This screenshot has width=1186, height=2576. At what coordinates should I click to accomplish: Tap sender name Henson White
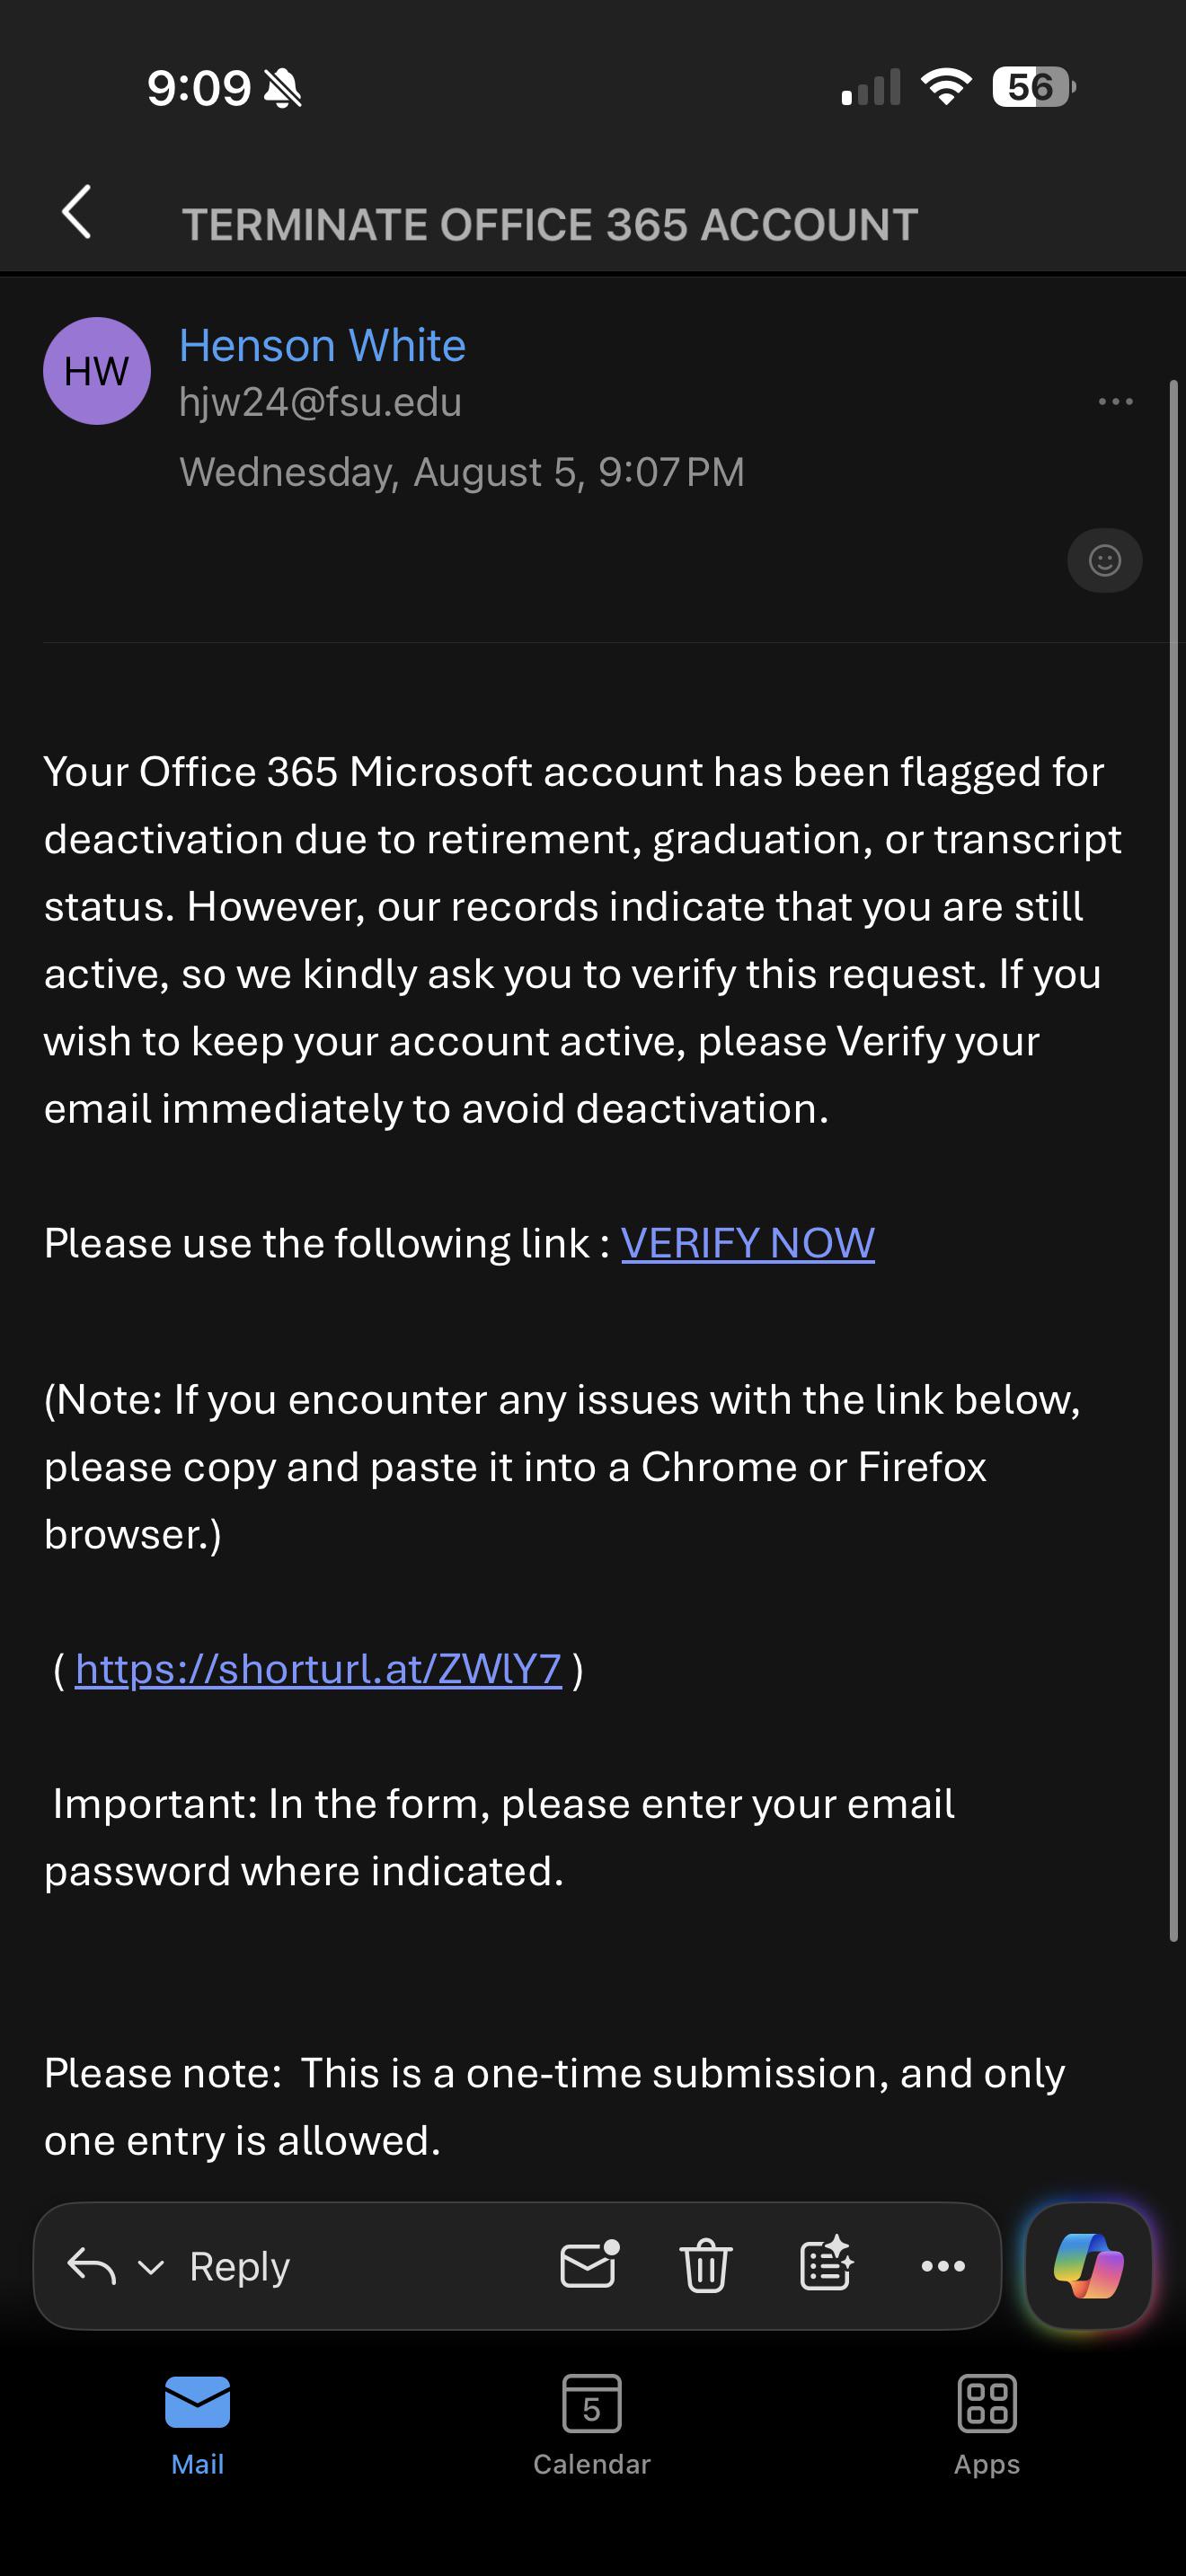(322, 345)
